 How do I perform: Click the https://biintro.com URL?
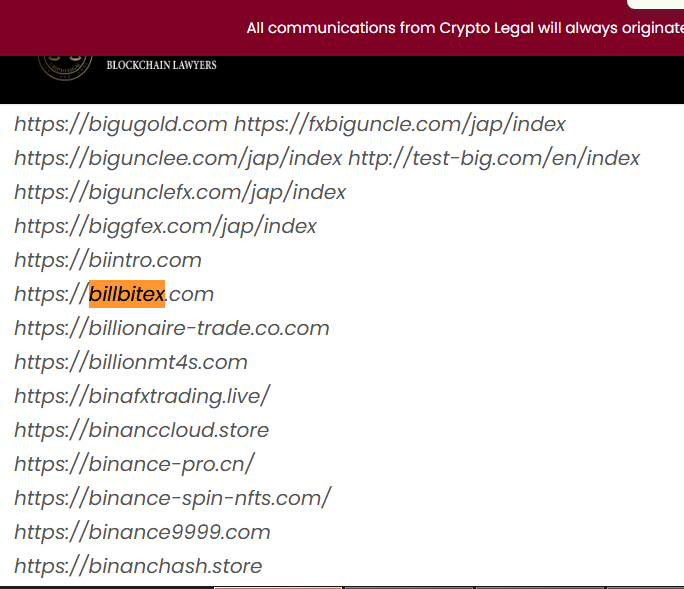coord(108,260)
